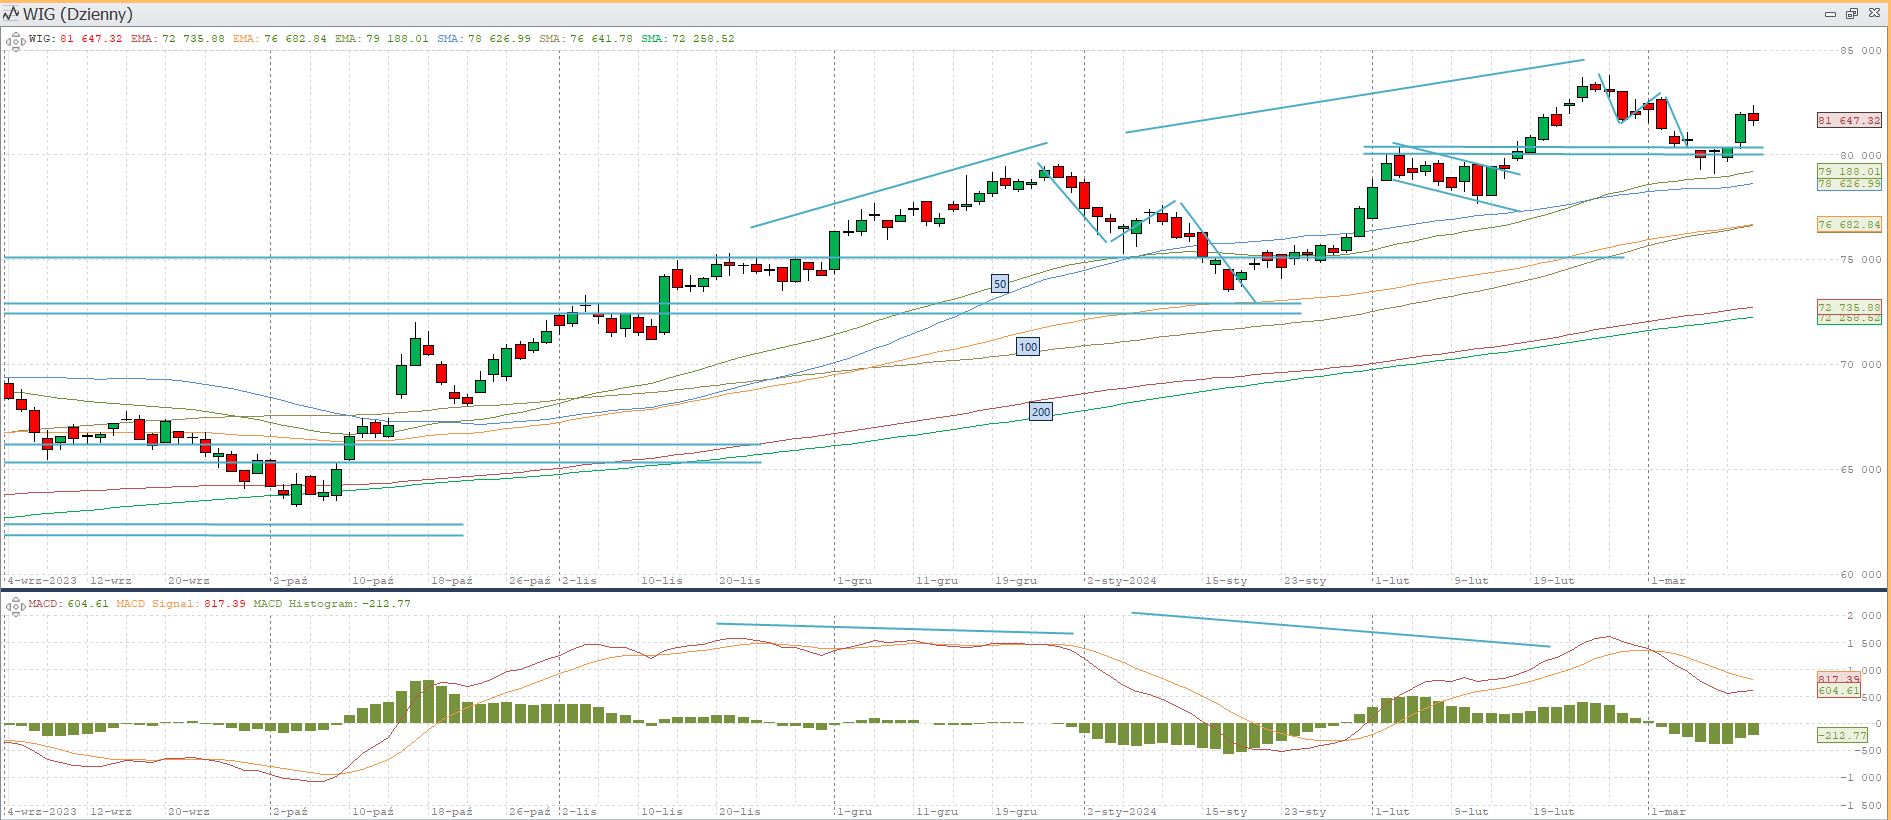This screenshot has height=820, width=1891.
Task: Restore the WIG chart window
Action: [1852, 14]
